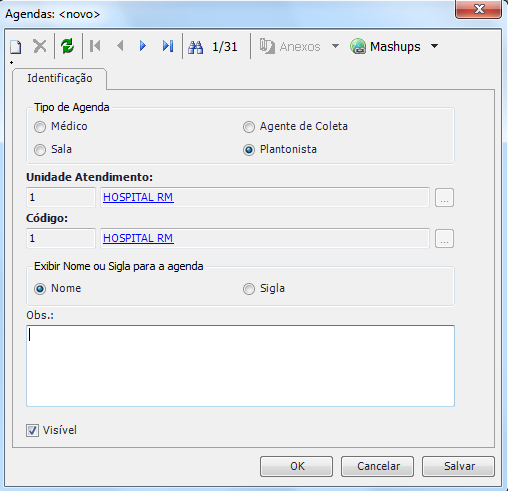
Task: Expand the Mashups dropdown arrow
Action: 434,46
